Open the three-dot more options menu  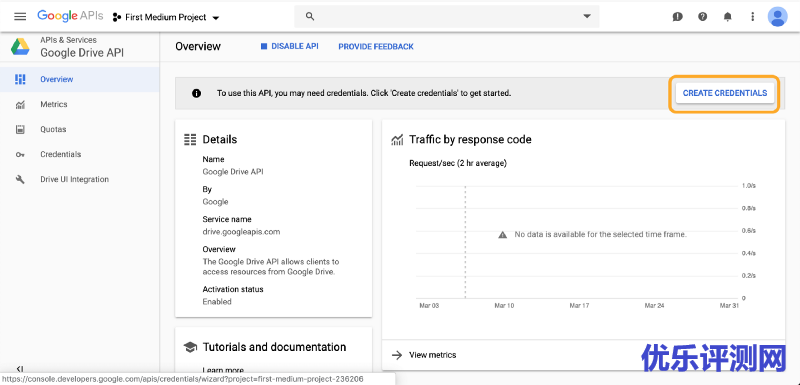(x=753, y=17)
